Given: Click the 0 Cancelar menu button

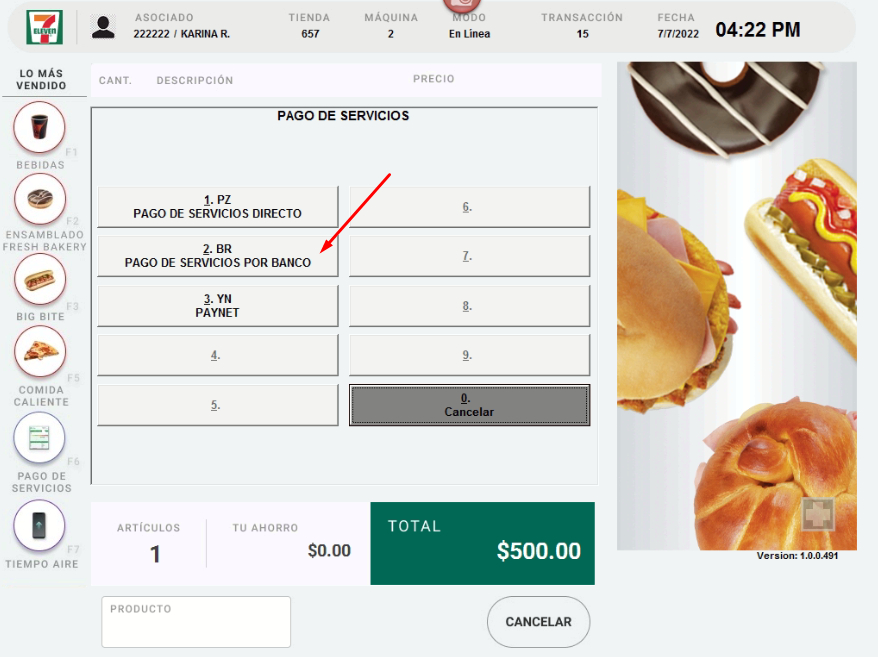Looking at the screenshot, I should (469, 405).
